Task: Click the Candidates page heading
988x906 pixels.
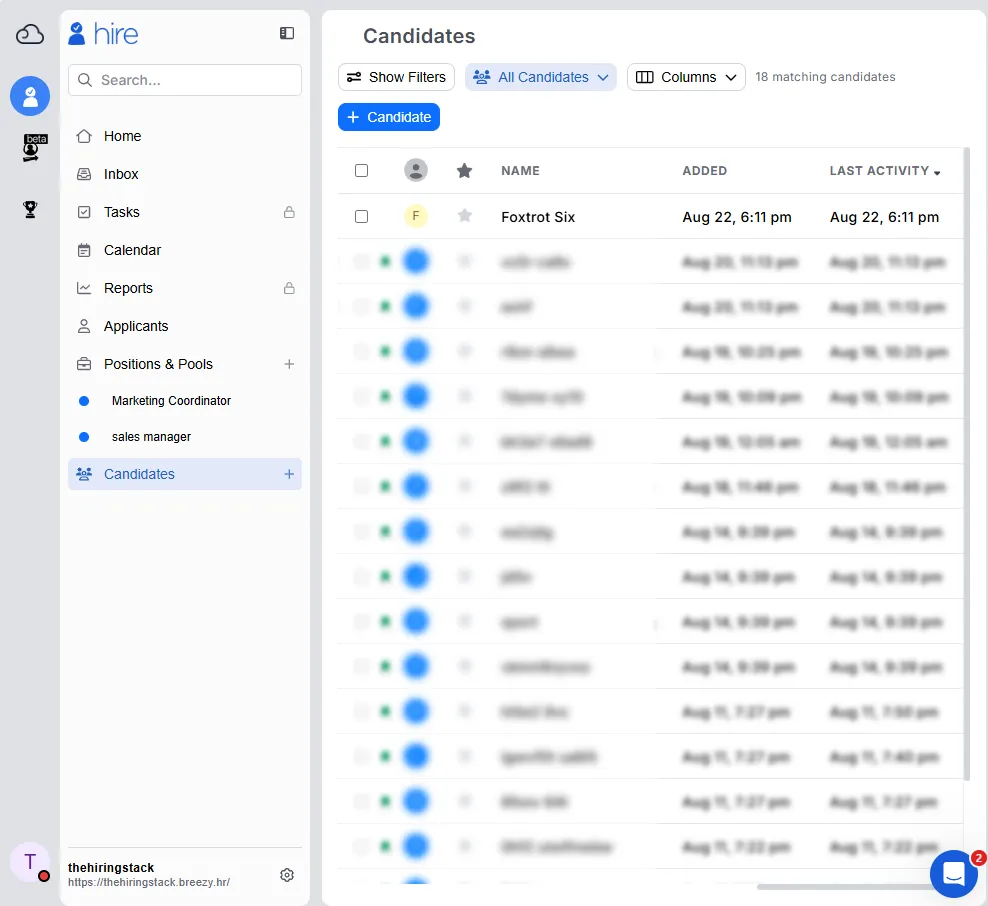Action: [419, 36]
